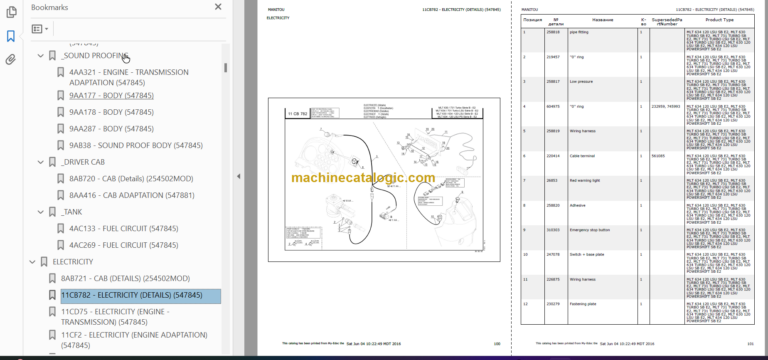
Task: Collapse the _SOUND PROOFING bookmark group
Action: coord(41,56)
